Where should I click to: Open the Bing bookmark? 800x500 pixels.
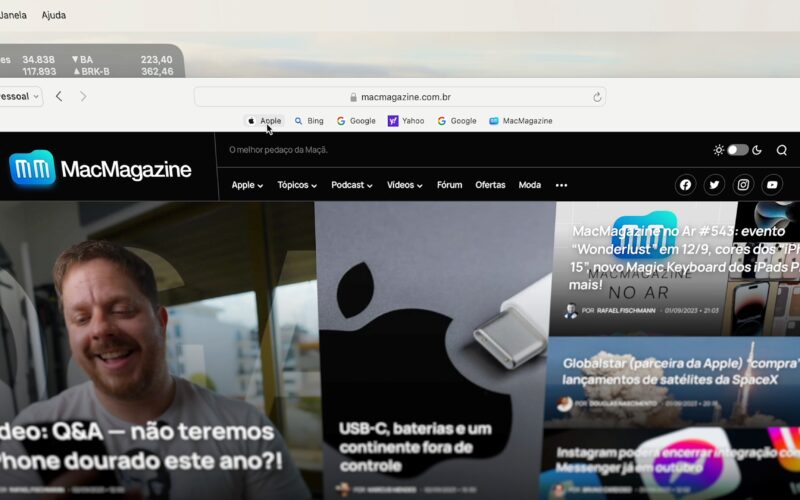pyautogui.click(x=309, y=121)
